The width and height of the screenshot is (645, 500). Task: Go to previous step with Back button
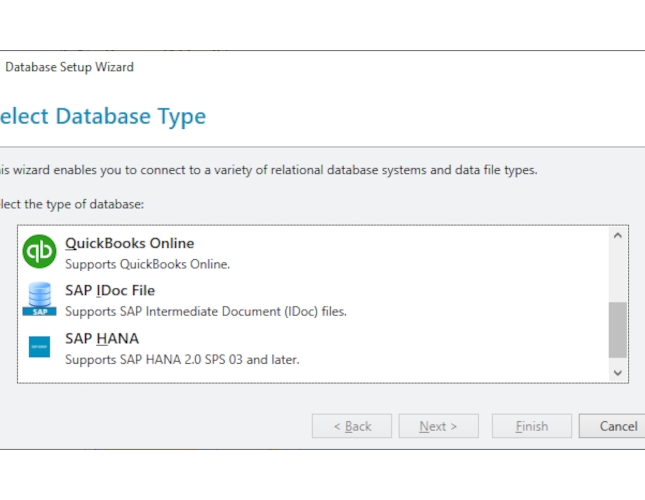351,426
